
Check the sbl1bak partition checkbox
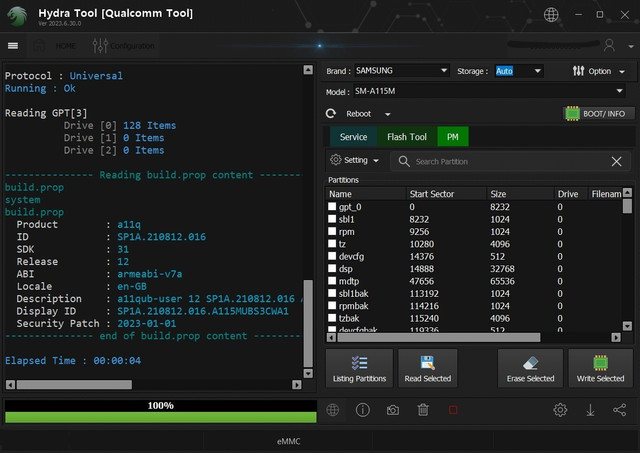(x=332, y=293)
